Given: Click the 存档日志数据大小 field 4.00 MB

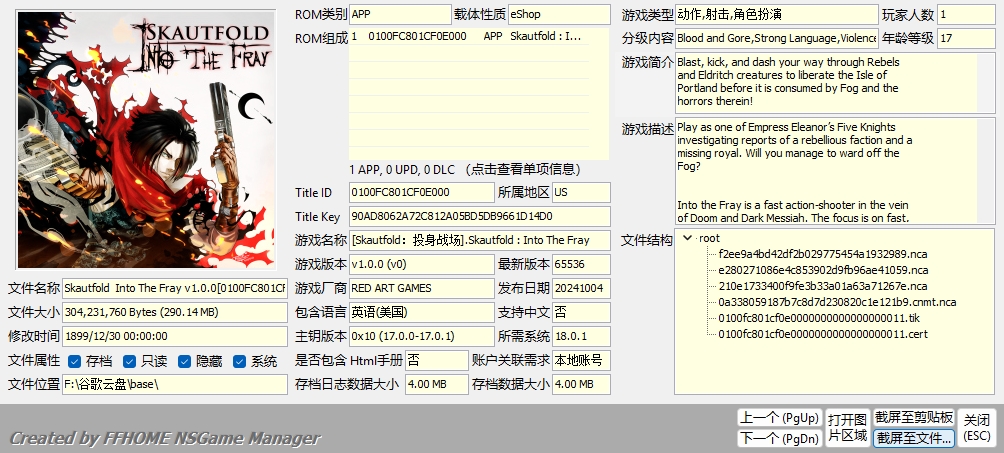Looking at the screenshot, I should click(437, 384).
